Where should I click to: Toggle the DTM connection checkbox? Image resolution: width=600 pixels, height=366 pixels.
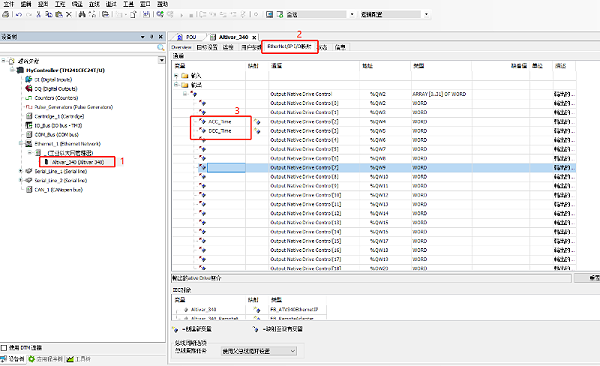click(4, 348)
